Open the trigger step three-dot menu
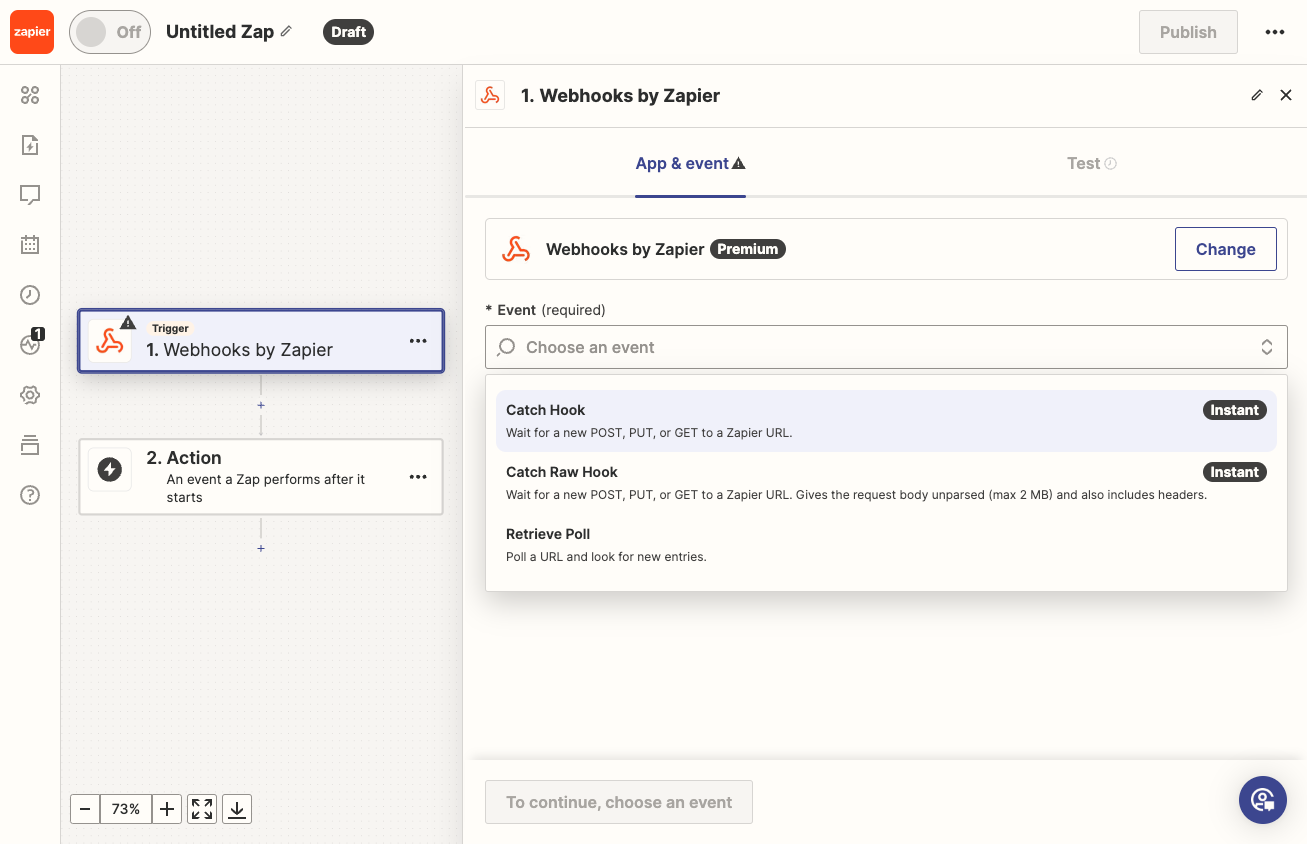 coord(418,341)
